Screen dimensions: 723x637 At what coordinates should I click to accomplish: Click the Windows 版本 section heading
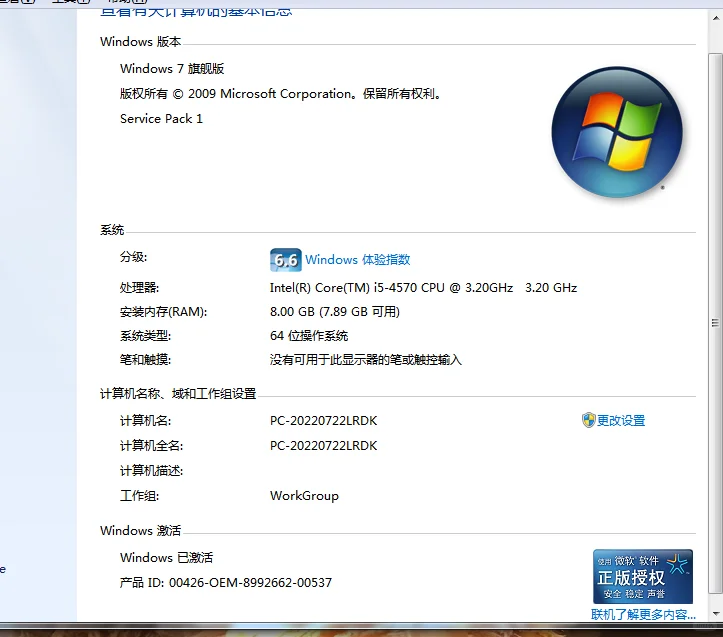tap(141, 42)
